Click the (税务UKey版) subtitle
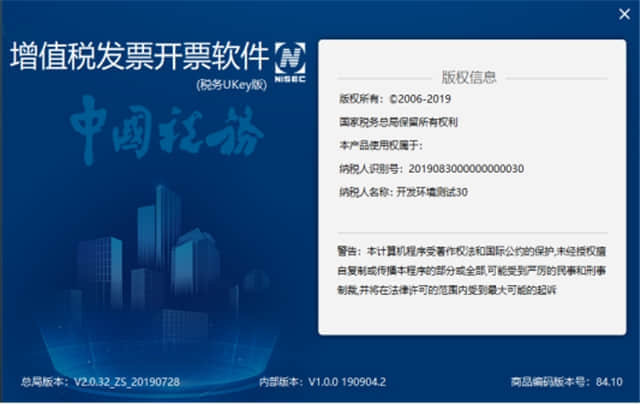640x404 pixels. click(232, 85)
